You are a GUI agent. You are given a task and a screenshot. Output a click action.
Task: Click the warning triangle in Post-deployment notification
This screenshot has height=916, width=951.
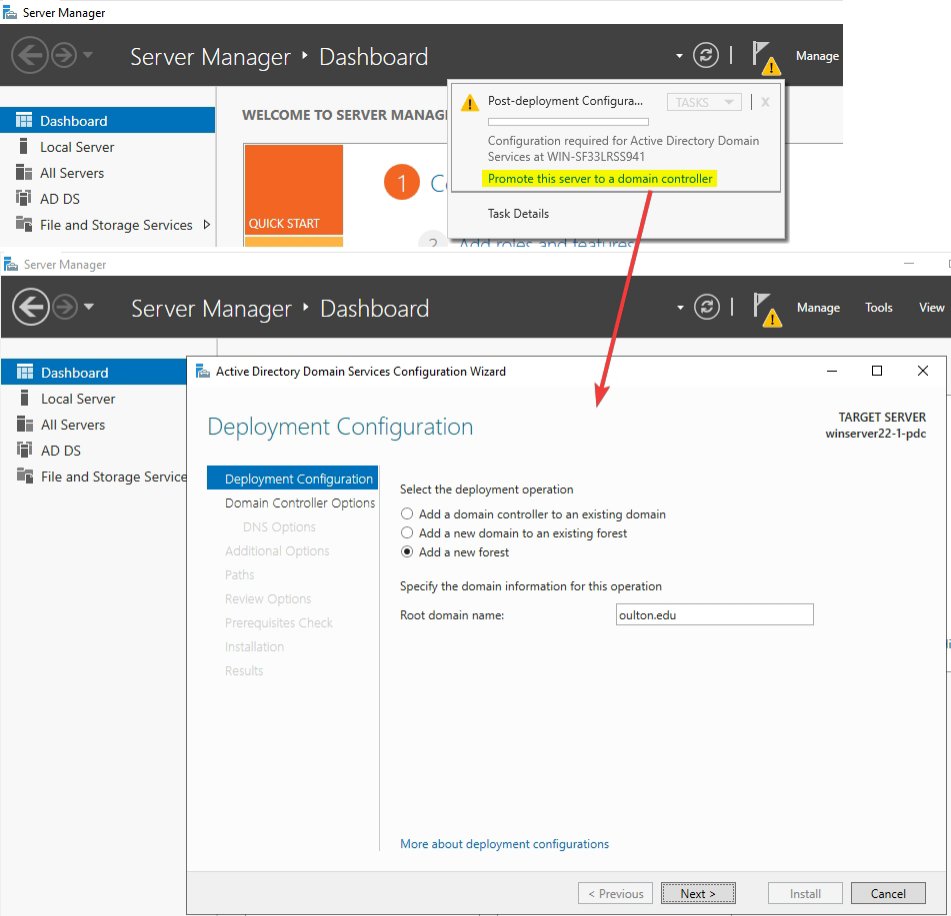click(468, 102)
